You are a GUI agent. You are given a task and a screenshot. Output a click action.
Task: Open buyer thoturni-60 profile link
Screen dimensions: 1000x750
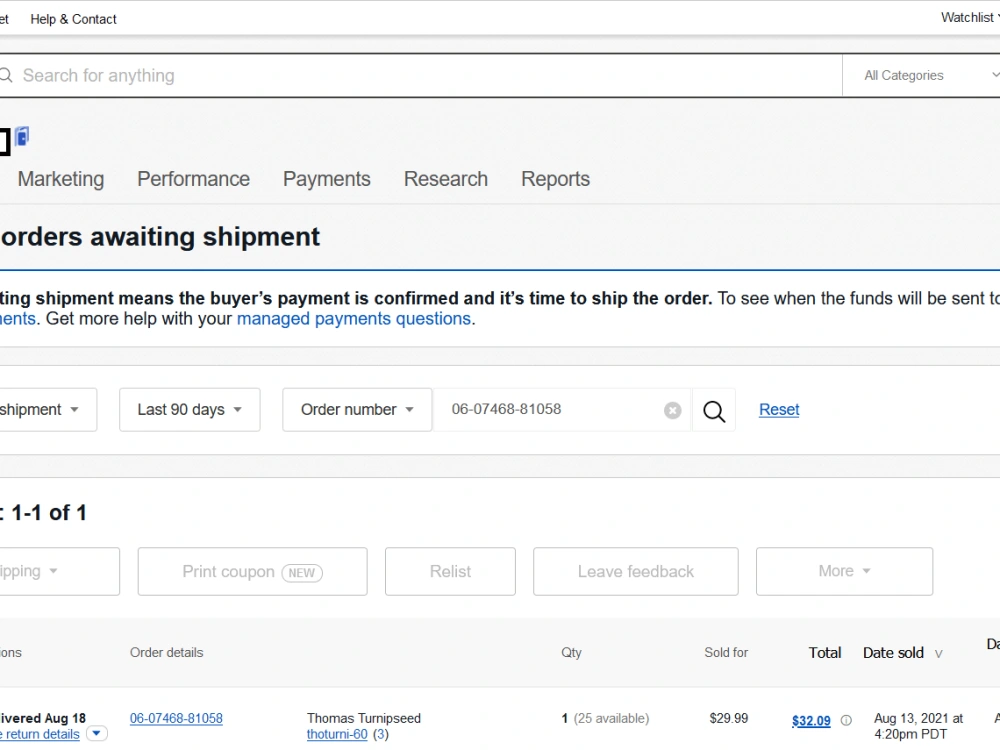click(x=337, y=734)
